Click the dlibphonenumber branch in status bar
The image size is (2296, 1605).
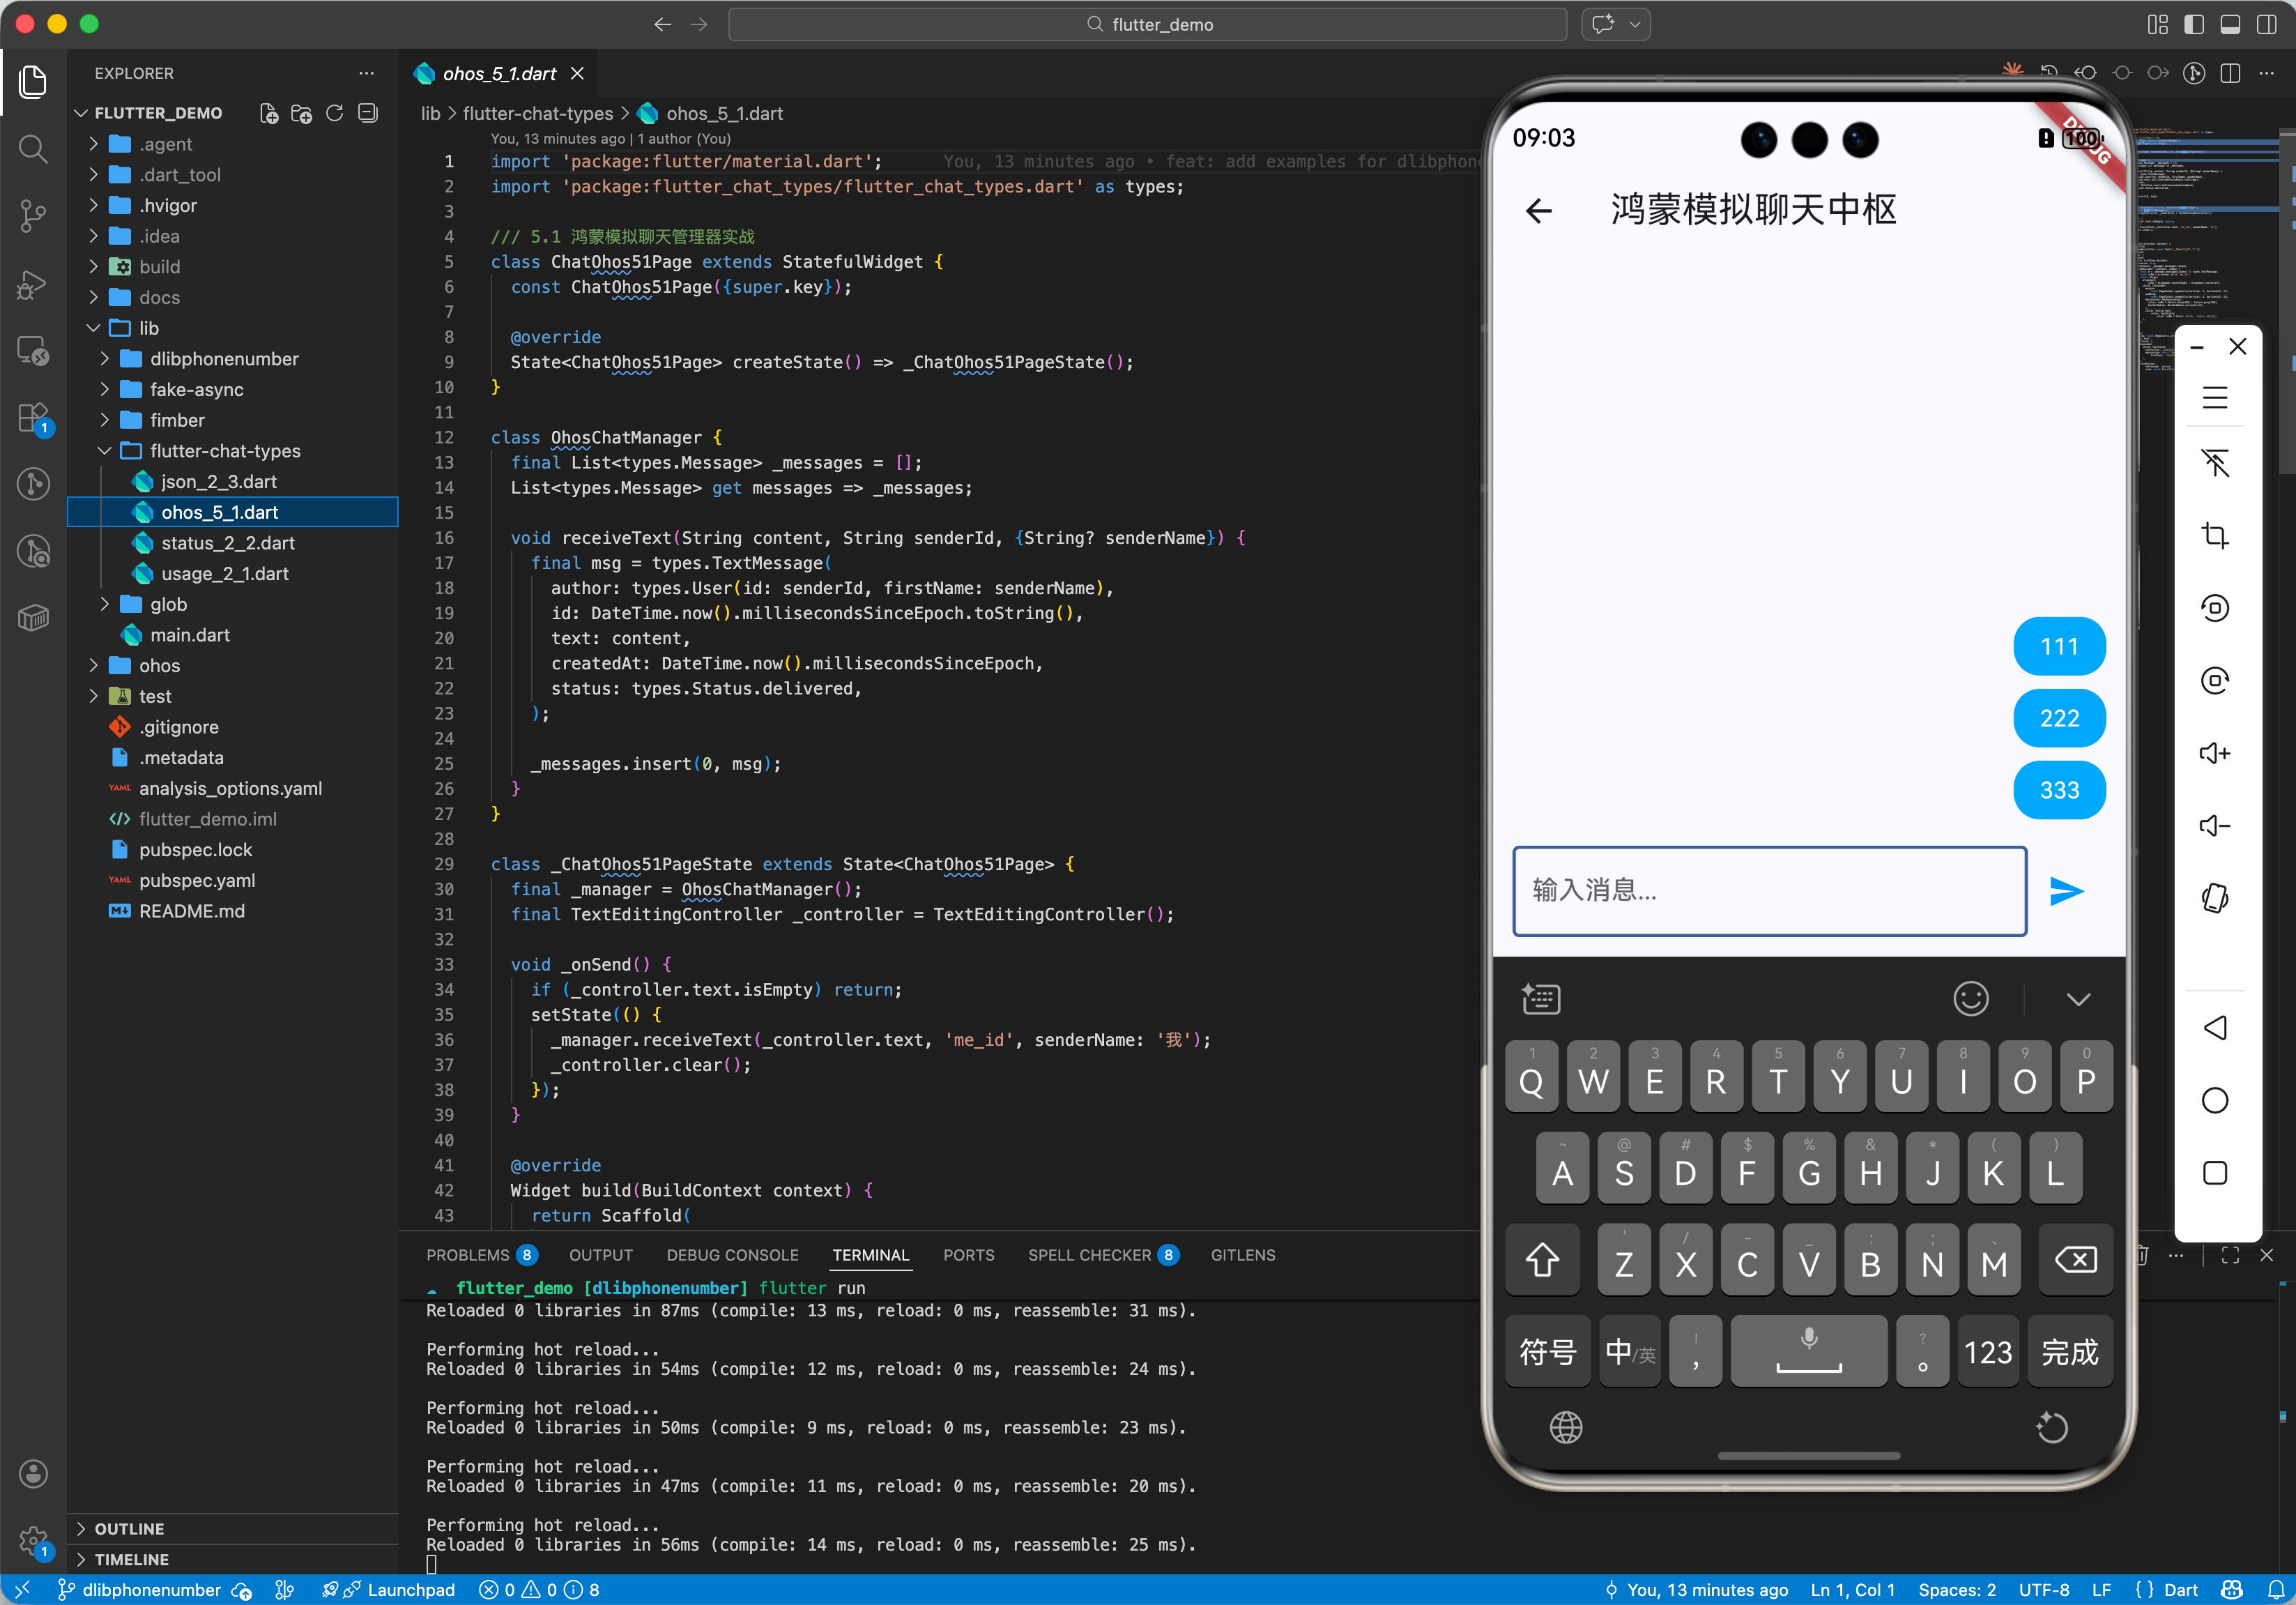click(150, 1589)
